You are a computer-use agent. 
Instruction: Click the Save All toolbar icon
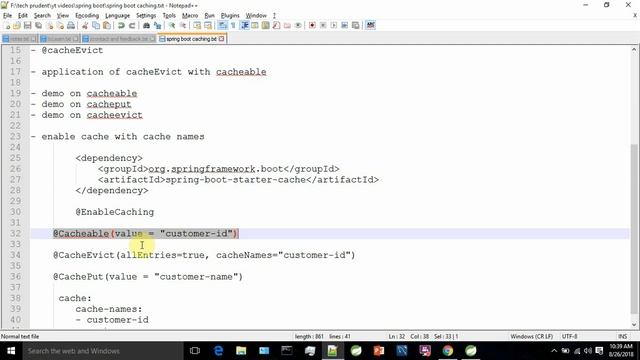pyautogui.click(x=38, y=25)
